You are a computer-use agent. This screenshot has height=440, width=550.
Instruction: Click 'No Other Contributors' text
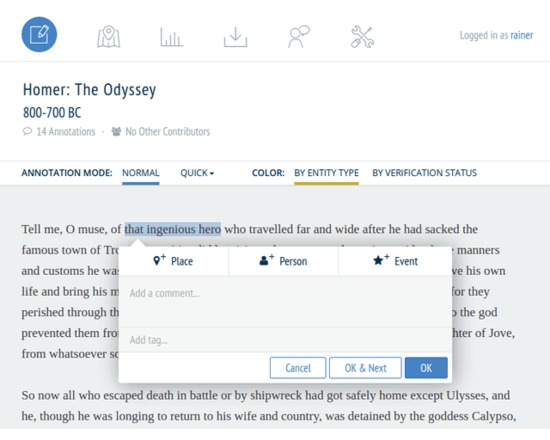(x=168, y=132)
